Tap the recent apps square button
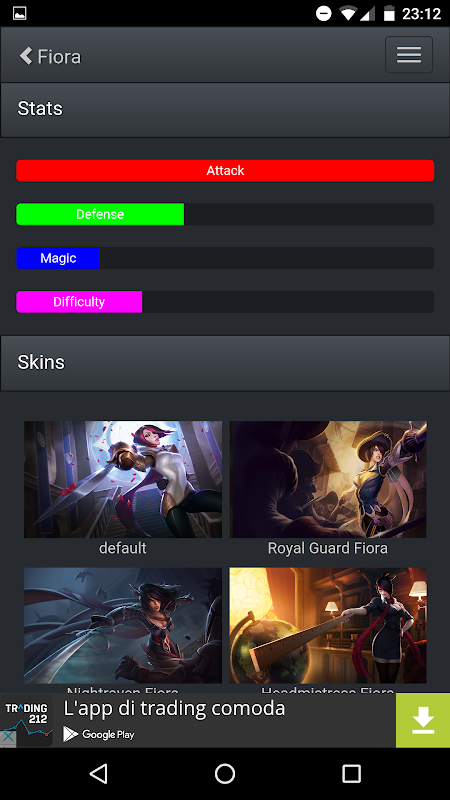 tap(351, 773)
